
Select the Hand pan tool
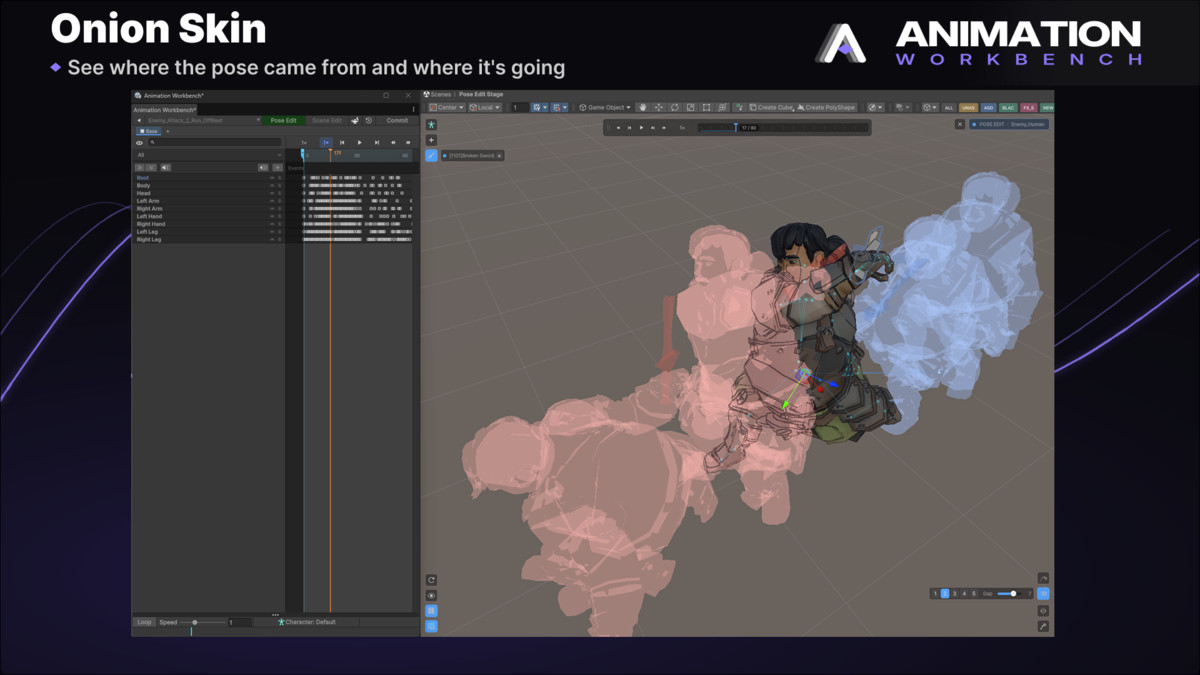pyautogui.click(x=642, y=107)
